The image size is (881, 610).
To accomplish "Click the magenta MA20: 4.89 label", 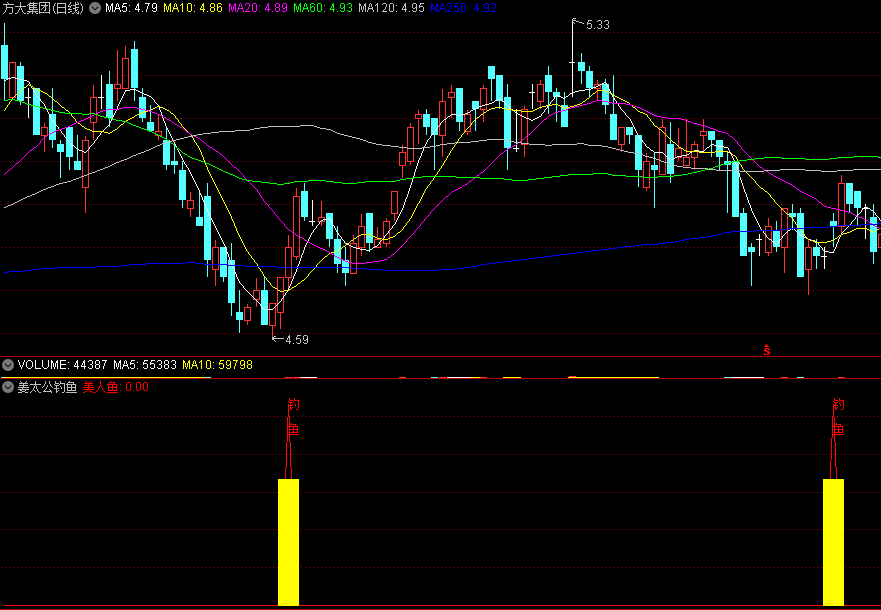I will [258, 8].
